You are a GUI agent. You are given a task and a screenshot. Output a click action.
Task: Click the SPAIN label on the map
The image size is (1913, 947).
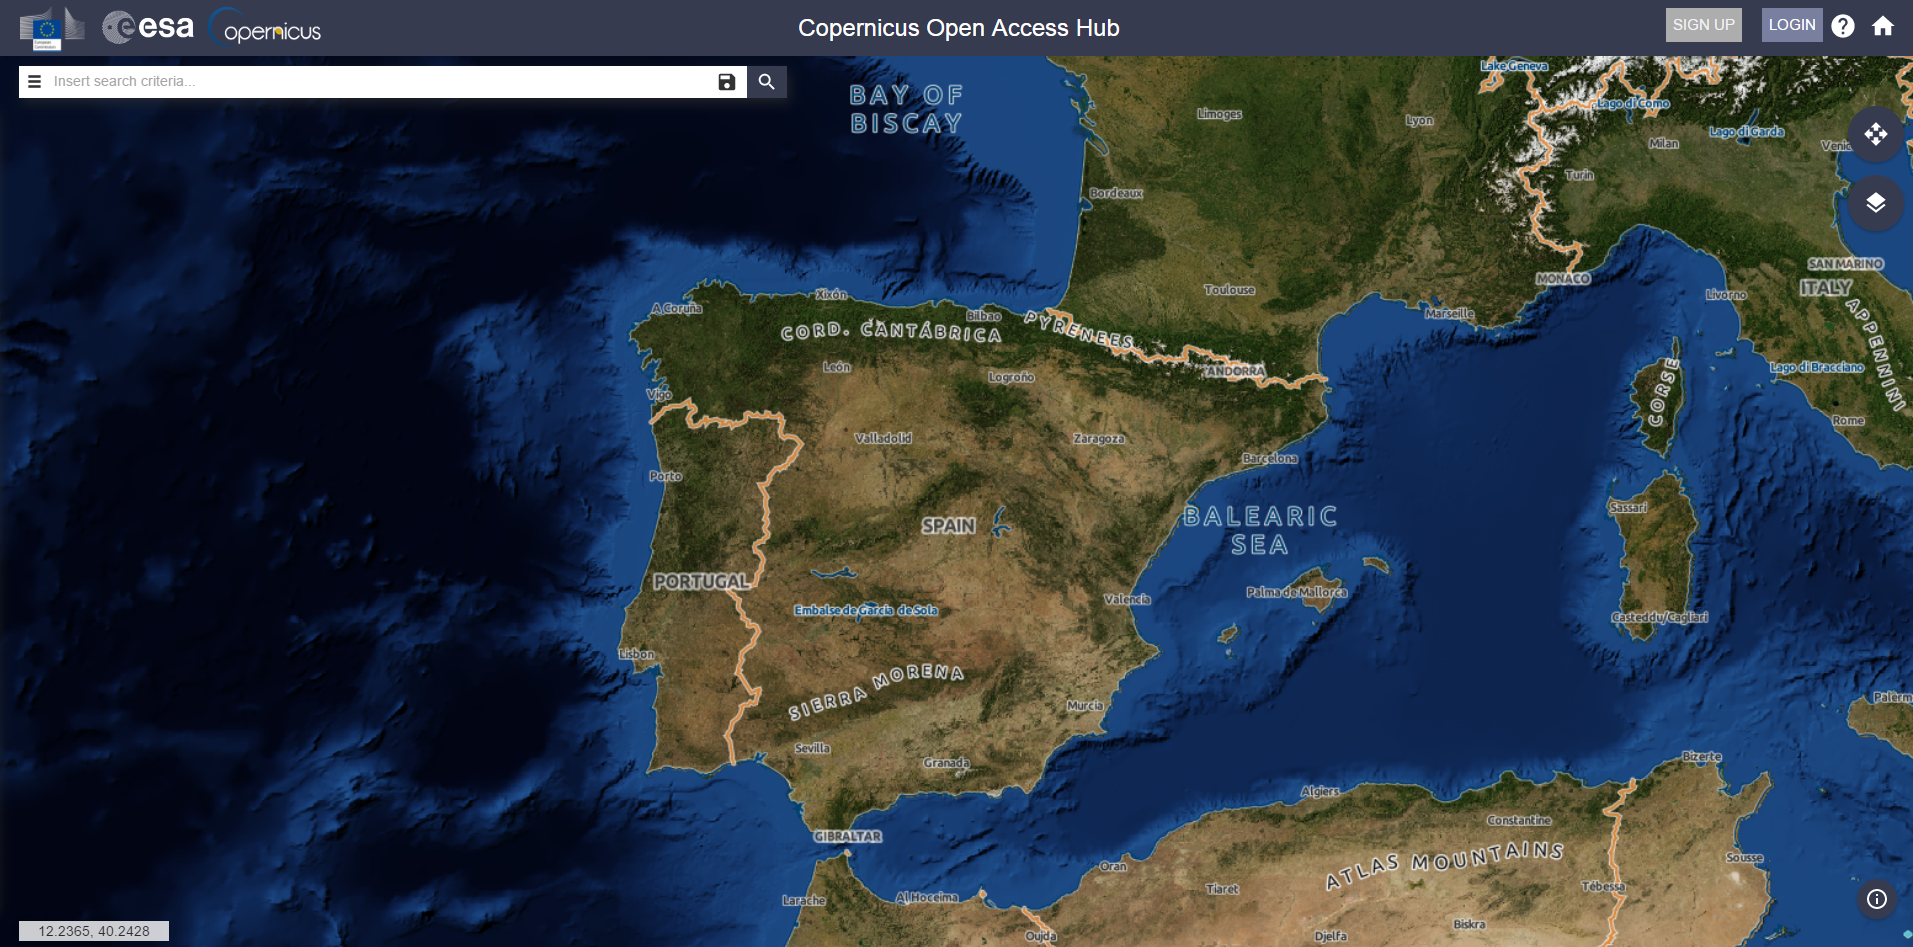[x=948, y=526]
